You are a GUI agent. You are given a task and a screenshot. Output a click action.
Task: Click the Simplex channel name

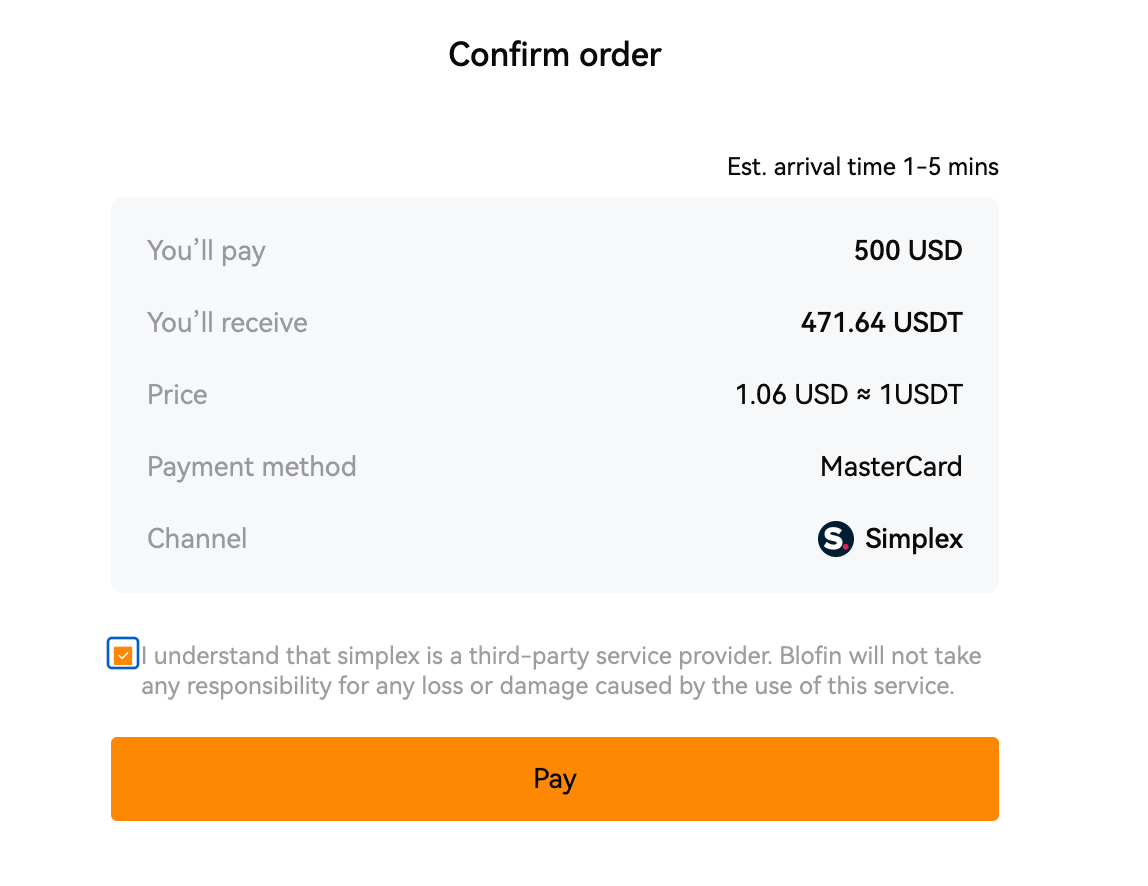[x=914, y=539]
